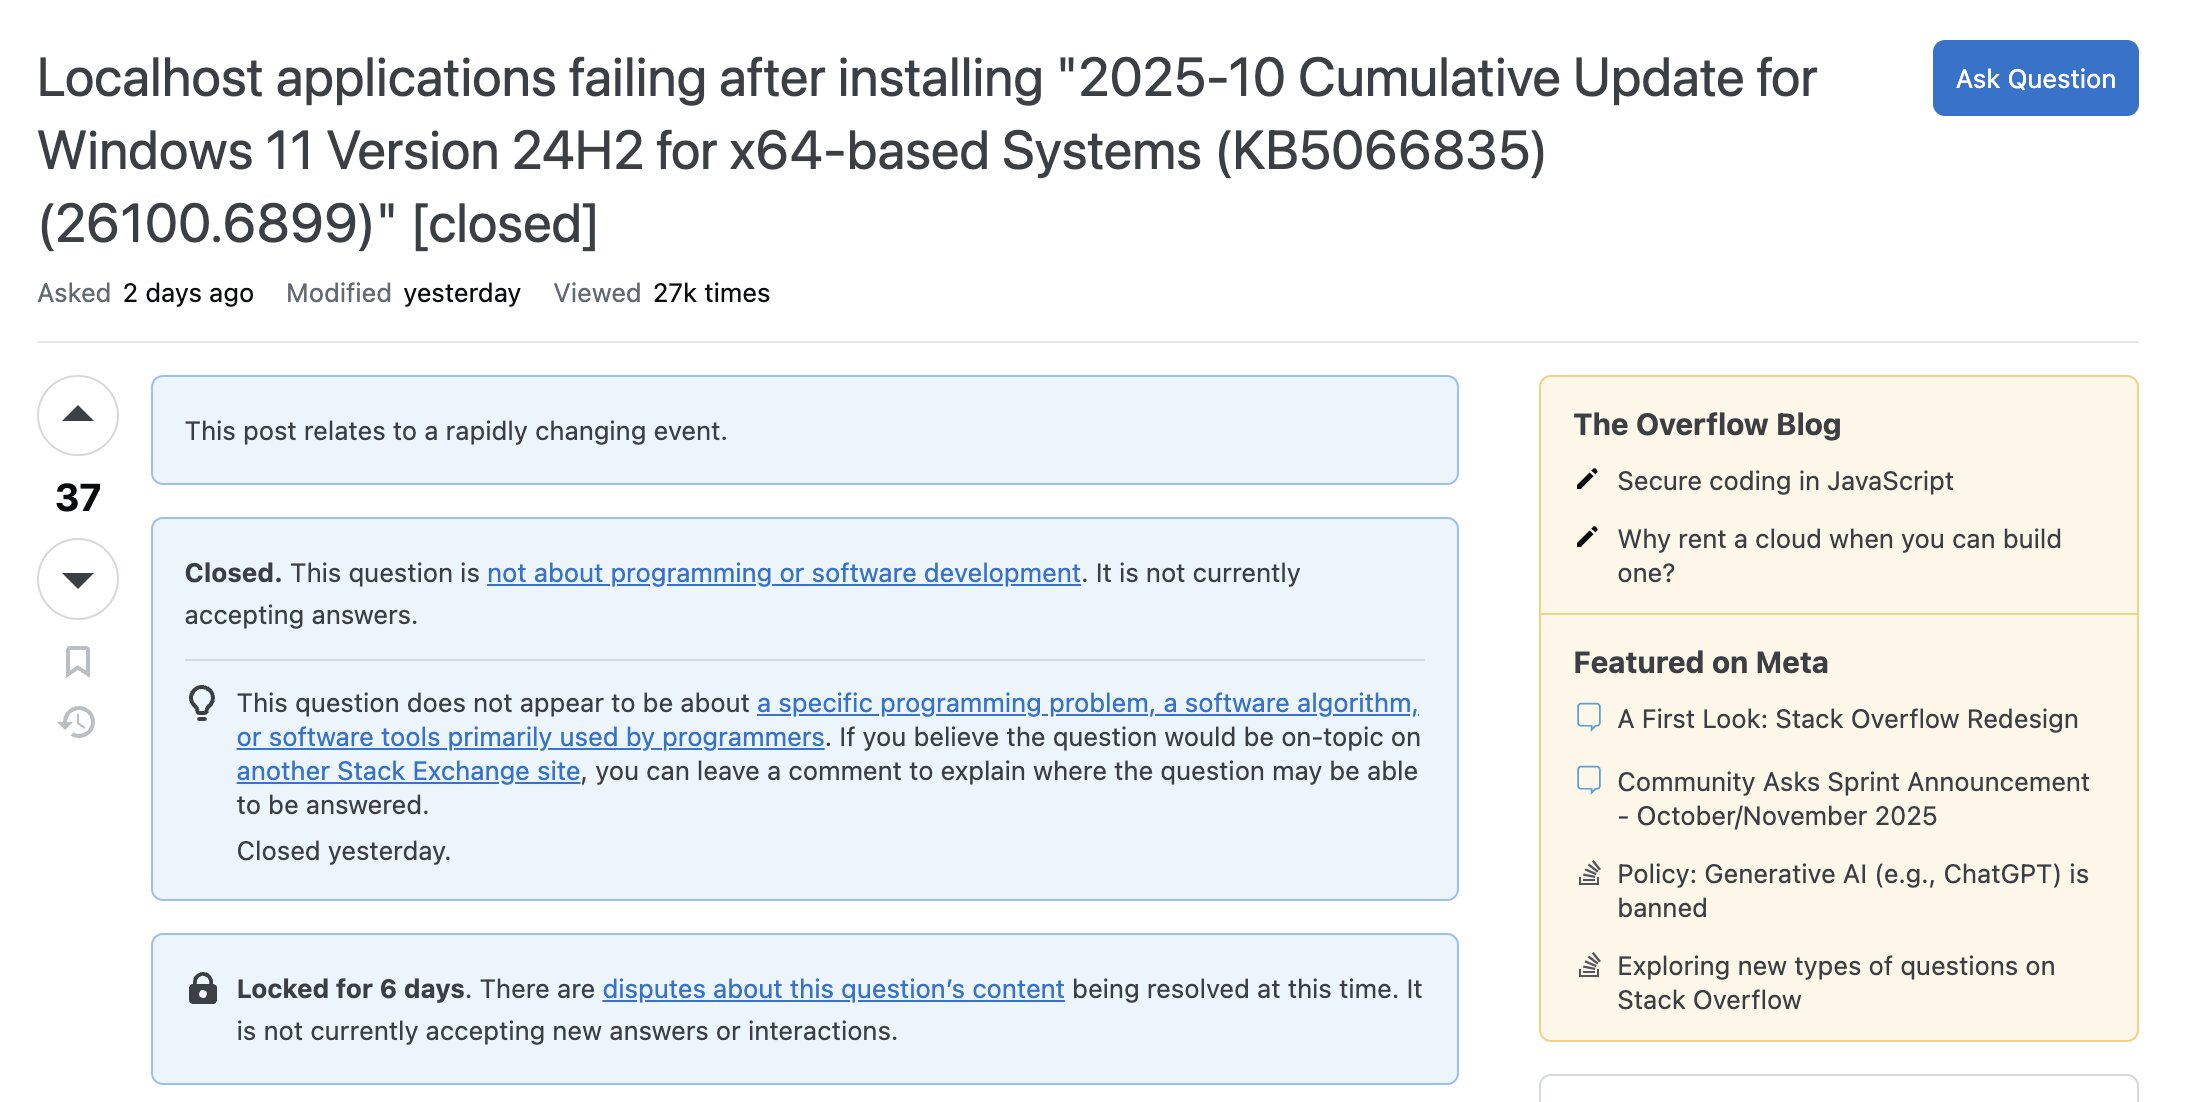Click the Stack Overflow icon beside Generative AI policy

(x=1589, y=873)
